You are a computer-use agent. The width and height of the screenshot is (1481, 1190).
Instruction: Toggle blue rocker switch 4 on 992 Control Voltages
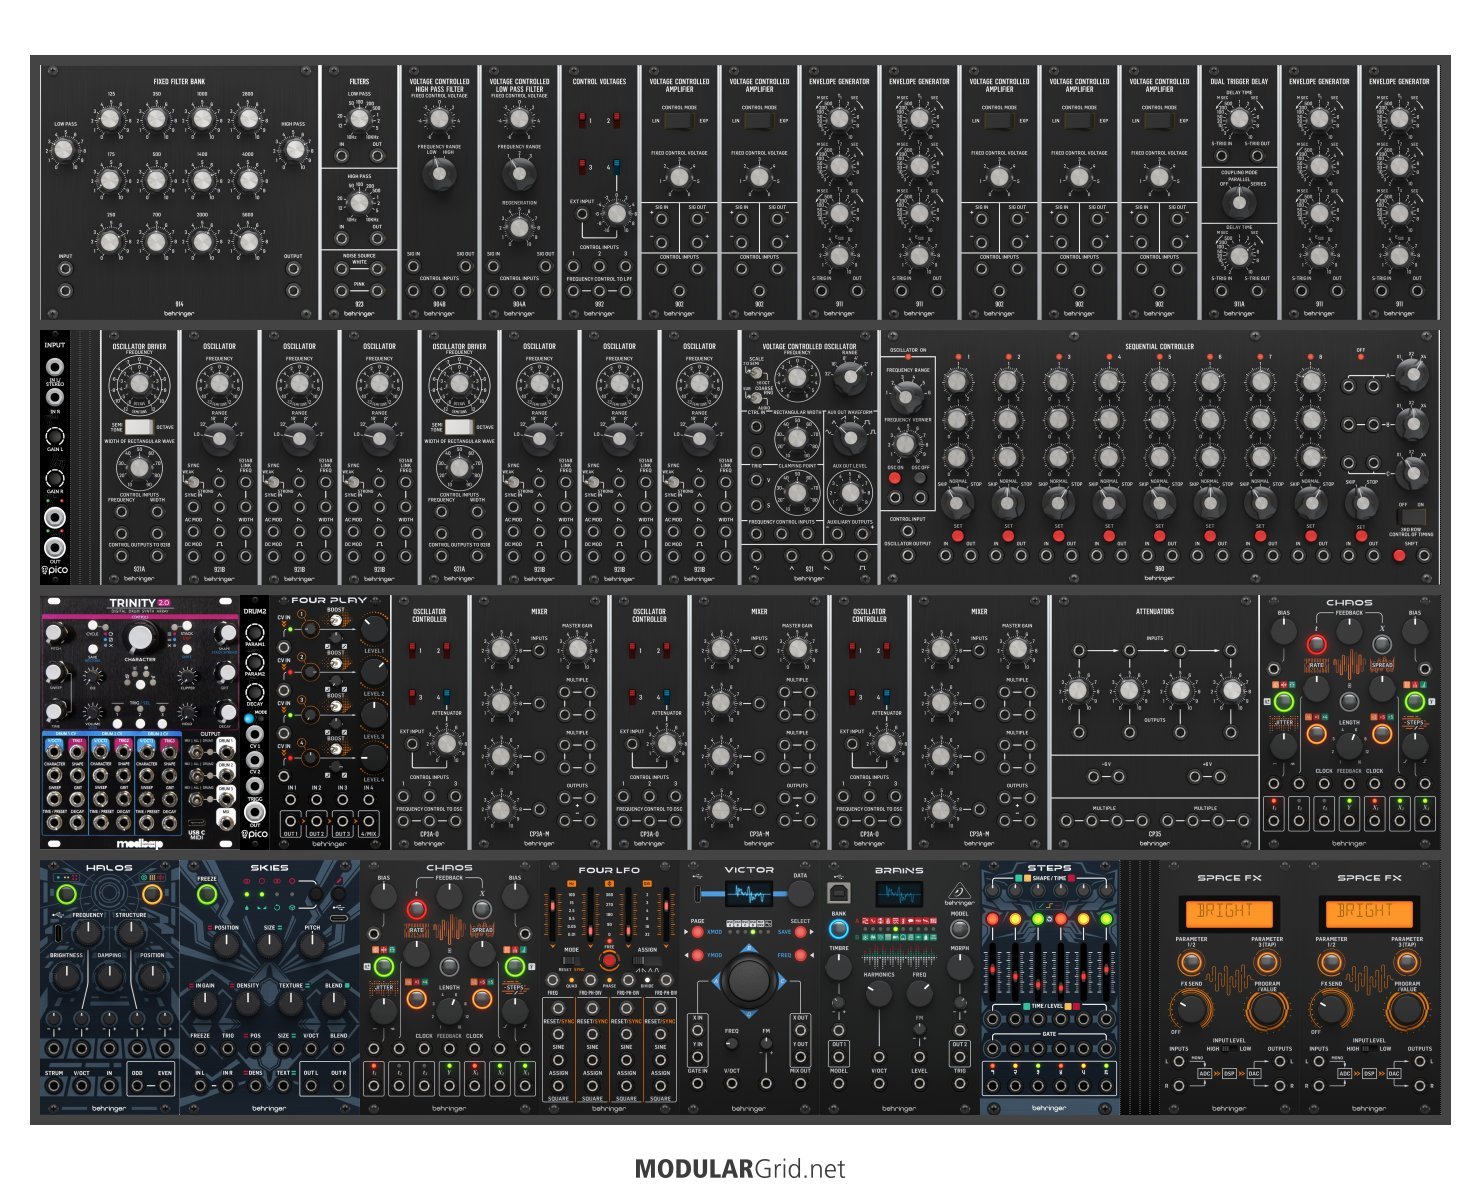[616, 166]
